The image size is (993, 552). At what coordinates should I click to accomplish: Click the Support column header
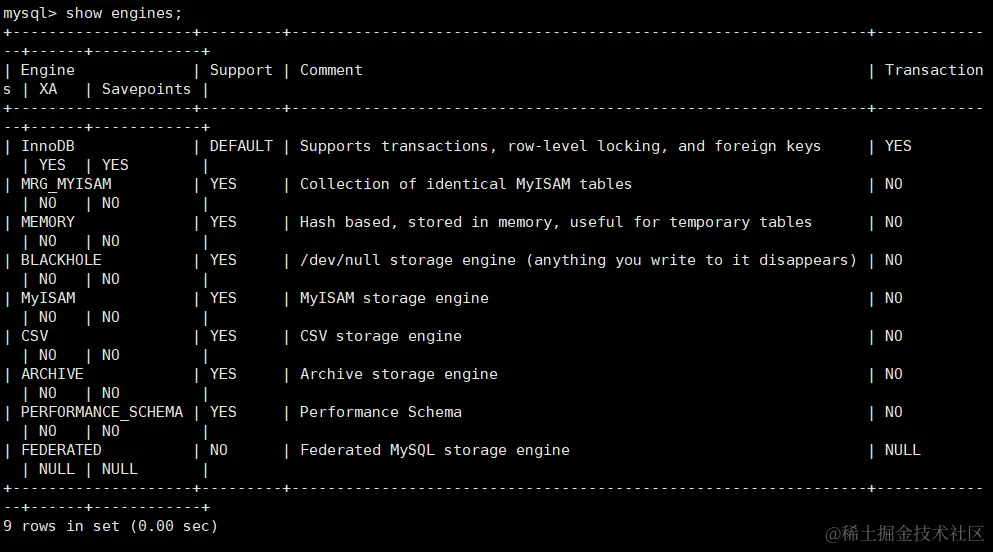click(x=241, y=70)
